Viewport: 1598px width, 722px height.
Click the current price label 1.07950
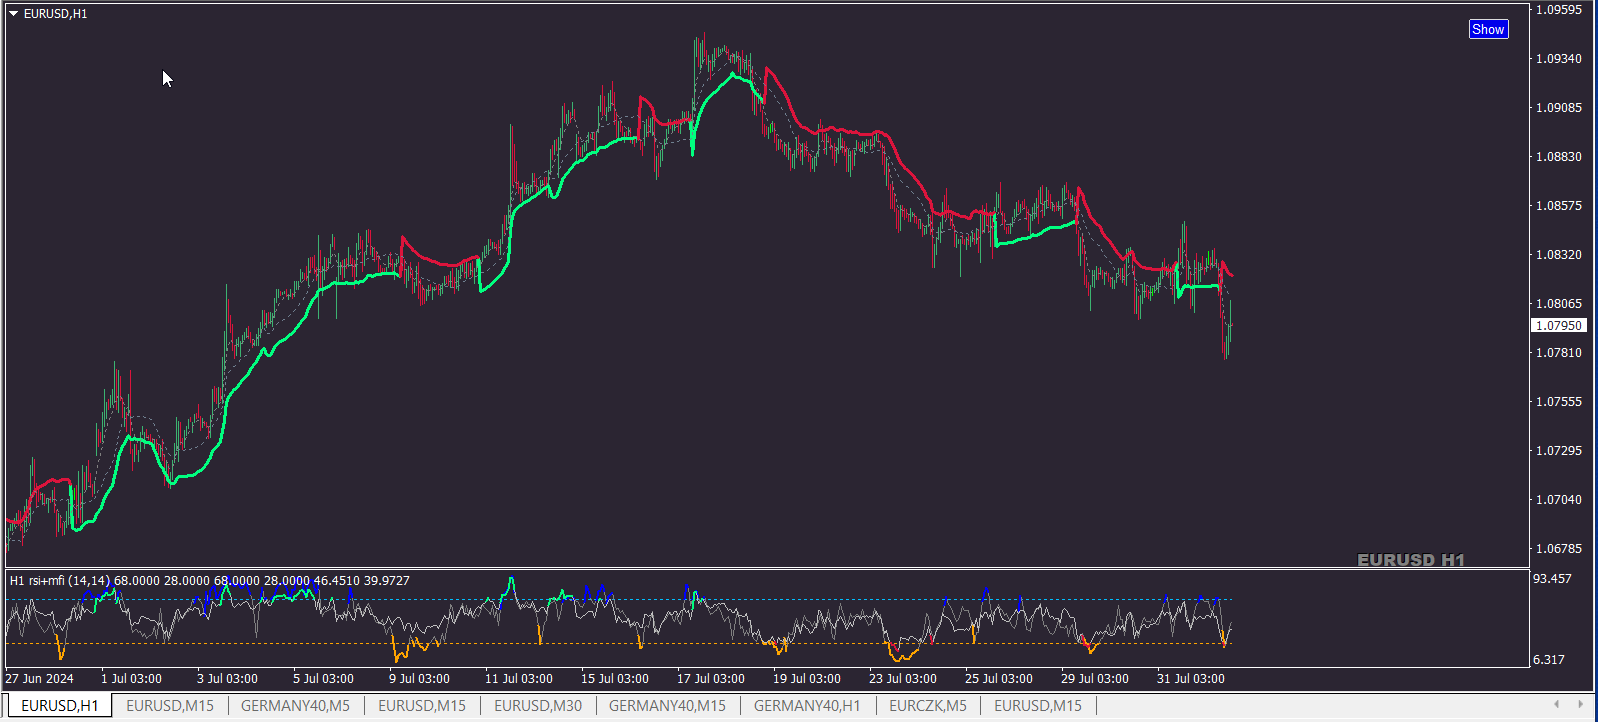tap(1559, 325)
